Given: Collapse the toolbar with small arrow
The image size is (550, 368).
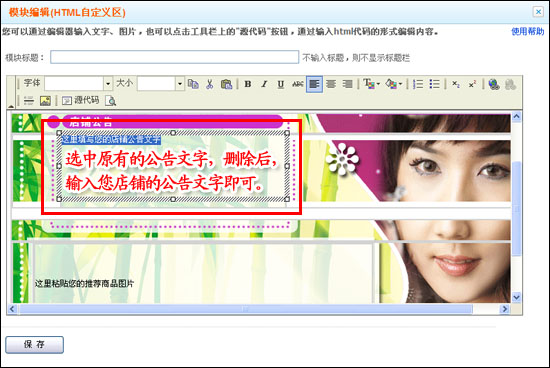Looking at the screenshot, I should click(x=11, y=106).
